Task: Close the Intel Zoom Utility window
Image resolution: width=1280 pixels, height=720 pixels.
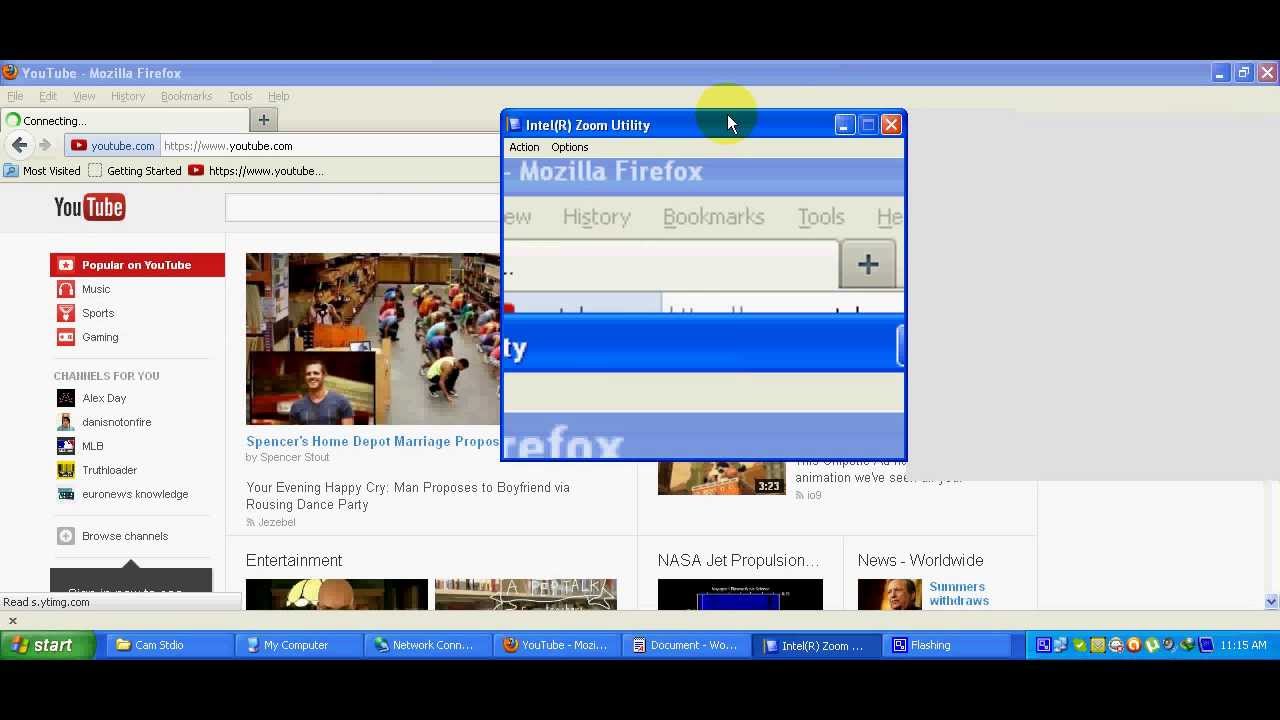Action: click(891, 125)
